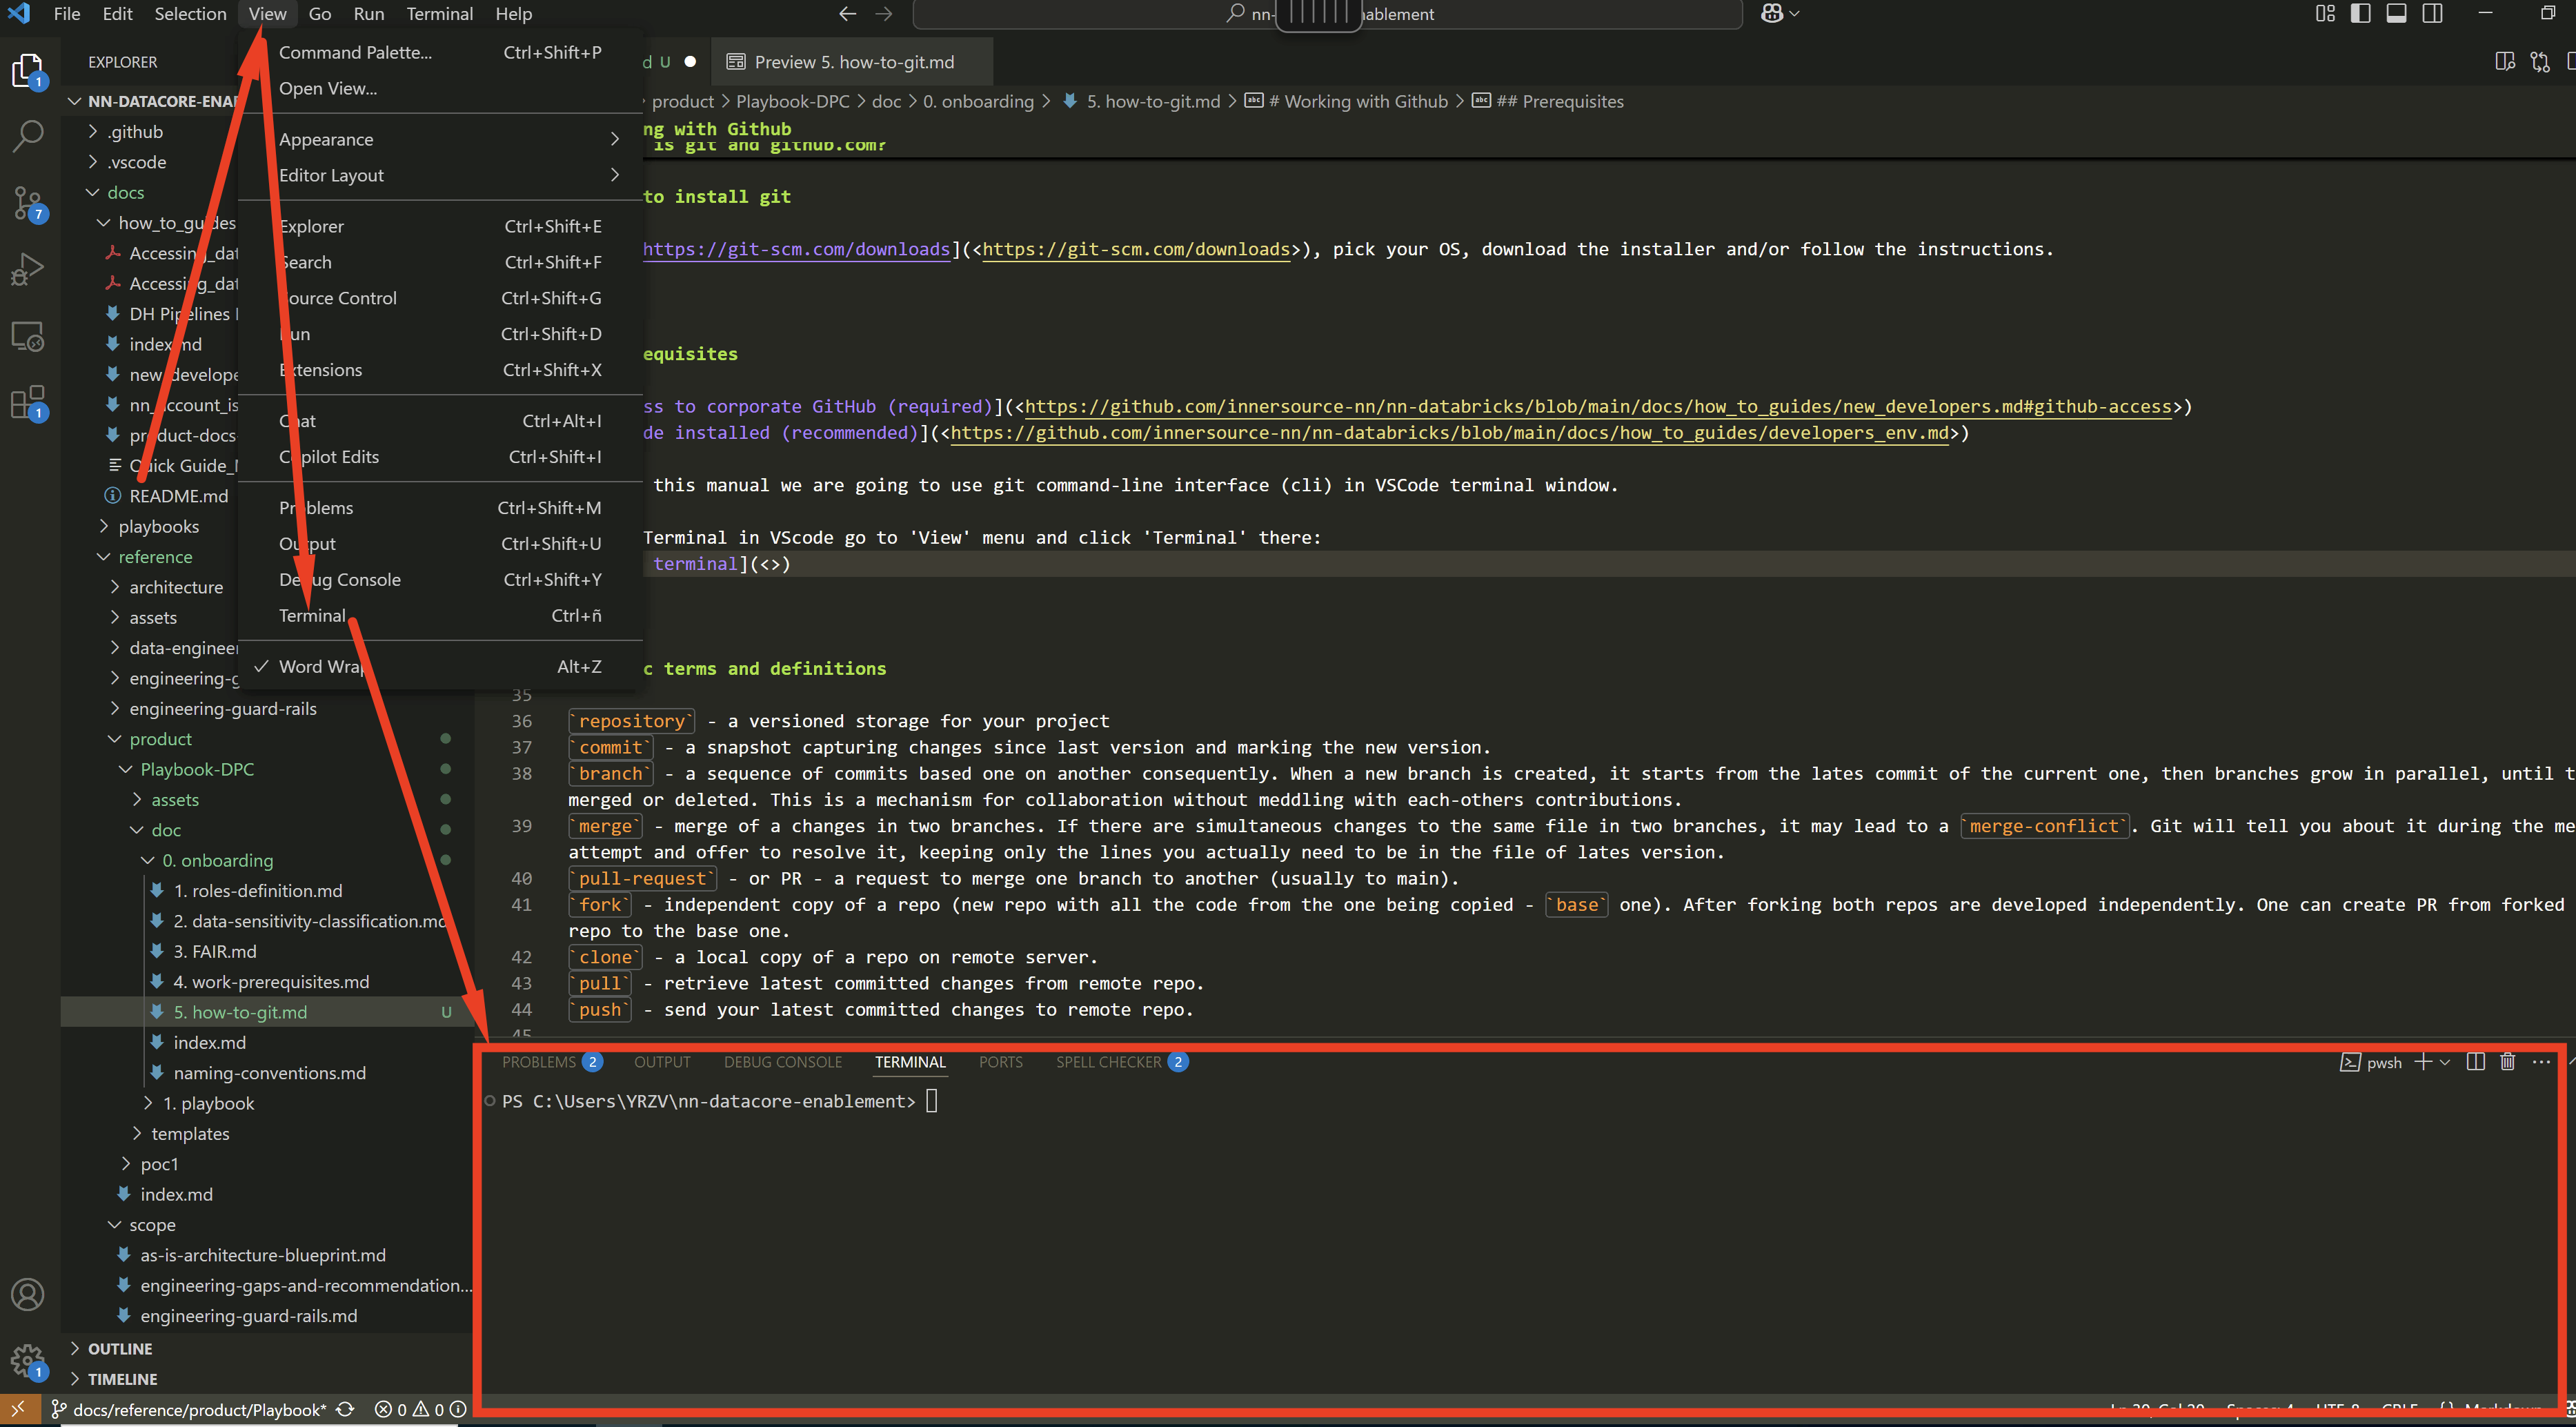Click the VS Code logo in the title bar
The width and height of the screenshot is (2576, 1427).
click(19, 14)
